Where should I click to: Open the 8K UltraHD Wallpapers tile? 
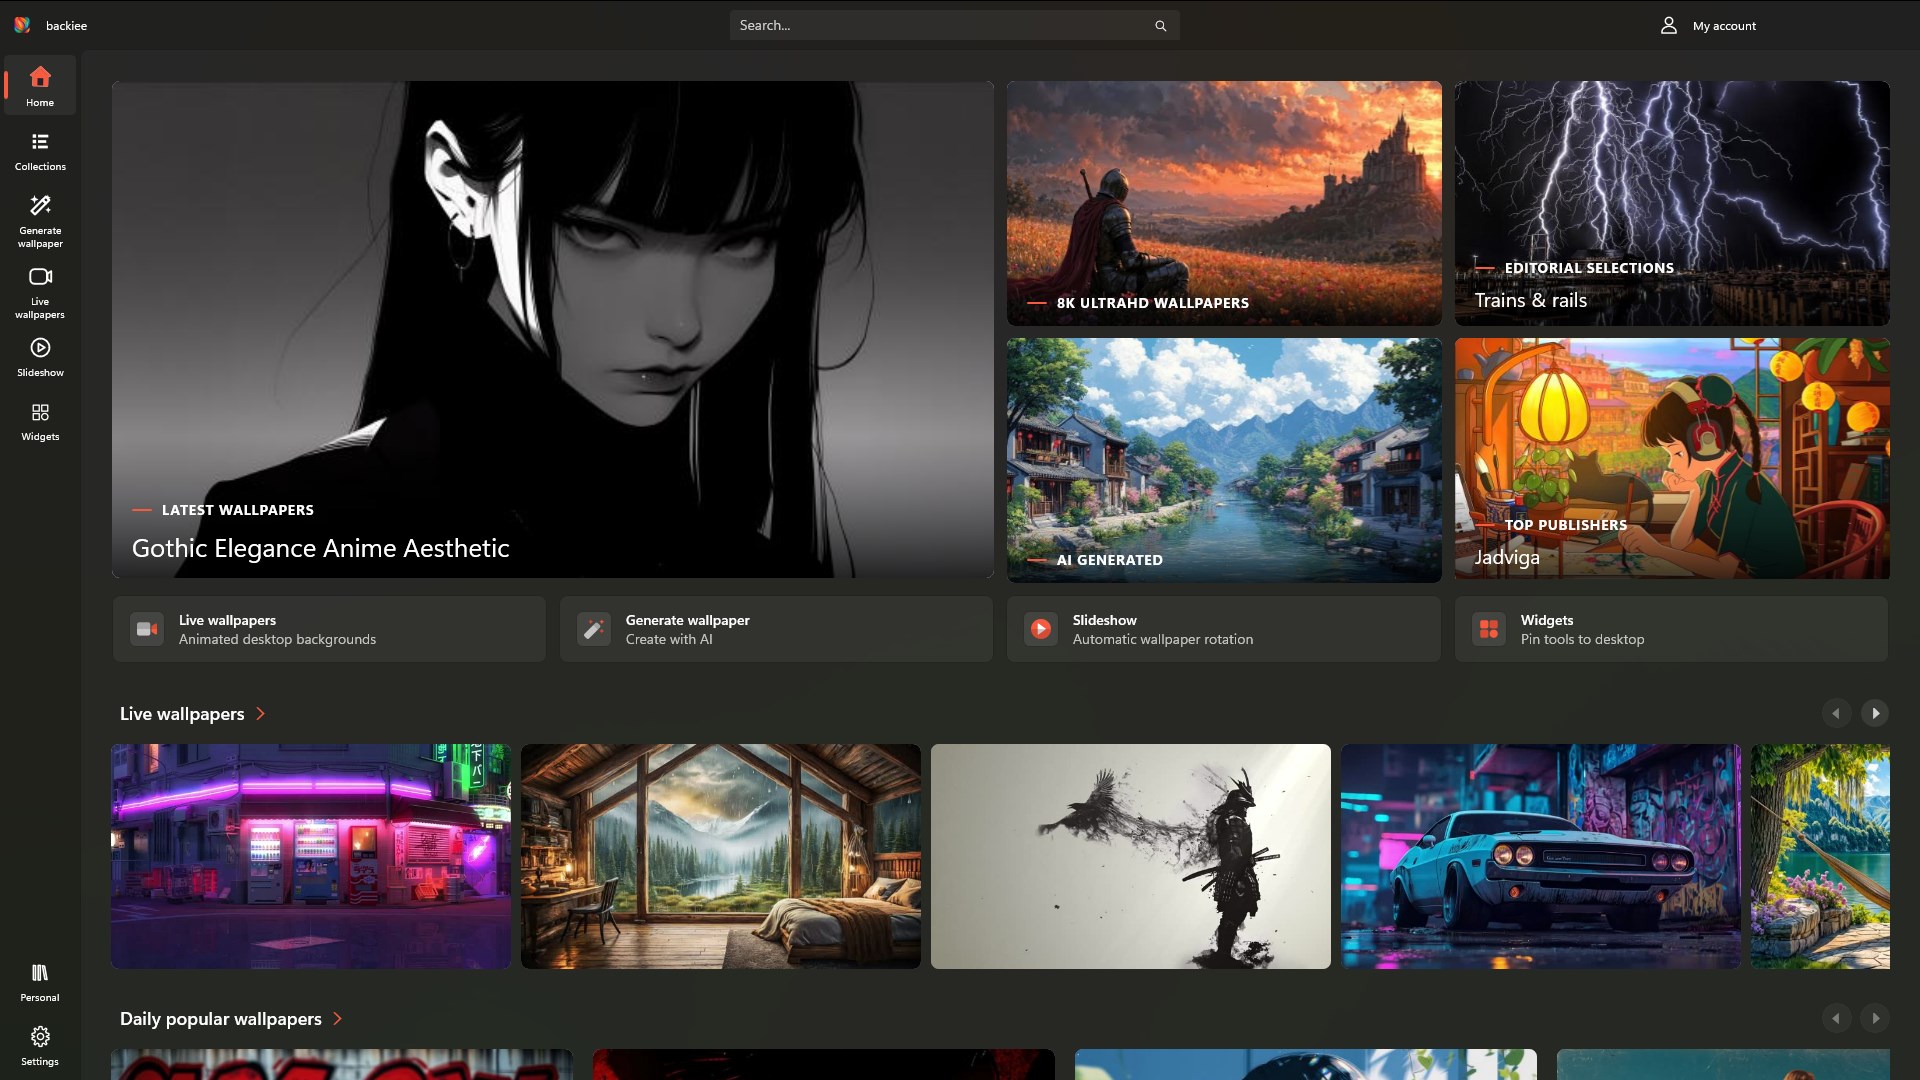1224,203
